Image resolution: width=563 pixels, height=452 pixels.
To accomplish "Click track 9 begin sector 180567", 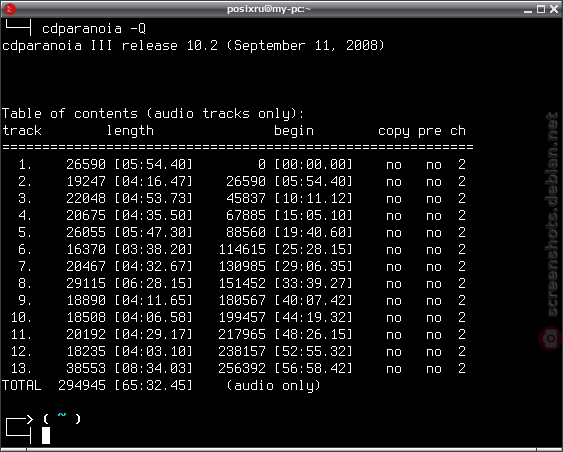I will pos(242,300).
